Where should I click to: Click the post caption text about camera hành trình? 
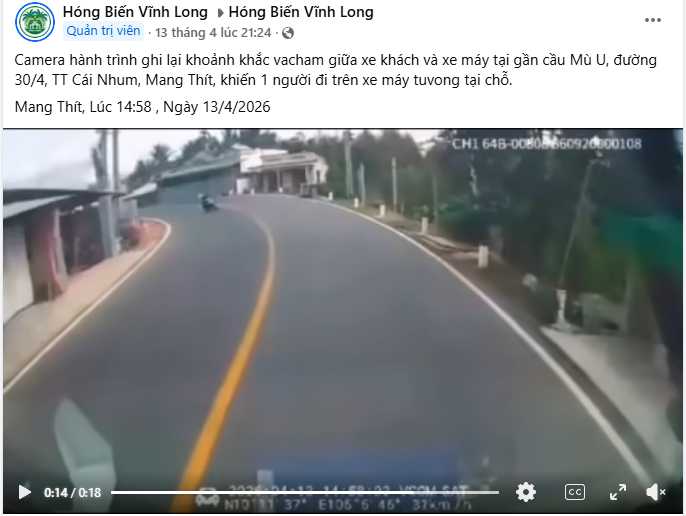[x=335, y=70]
